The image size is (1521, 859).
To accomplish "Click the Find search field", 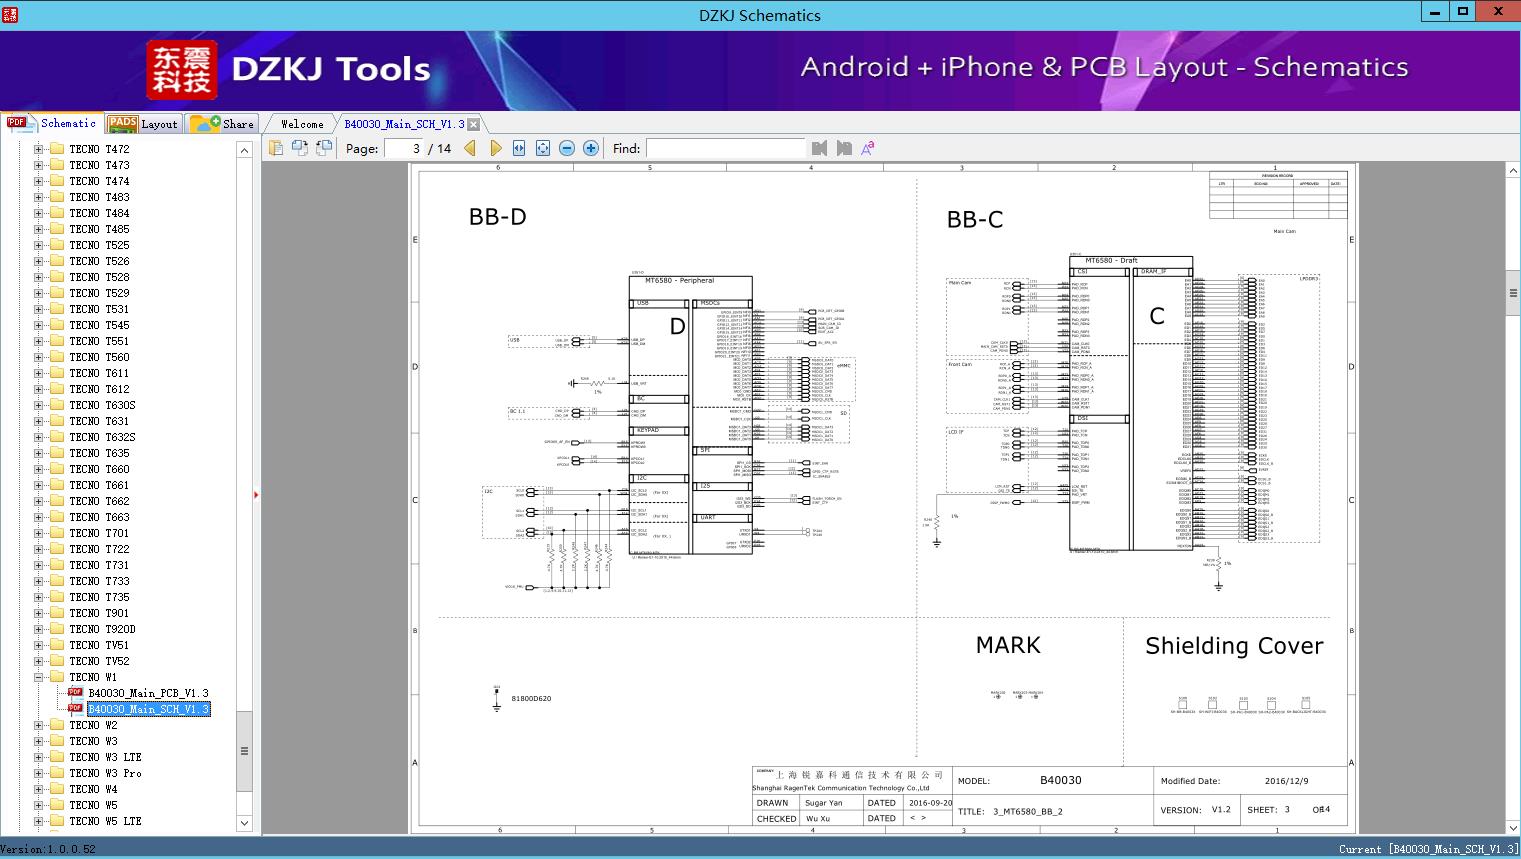I will pos(725,148).
